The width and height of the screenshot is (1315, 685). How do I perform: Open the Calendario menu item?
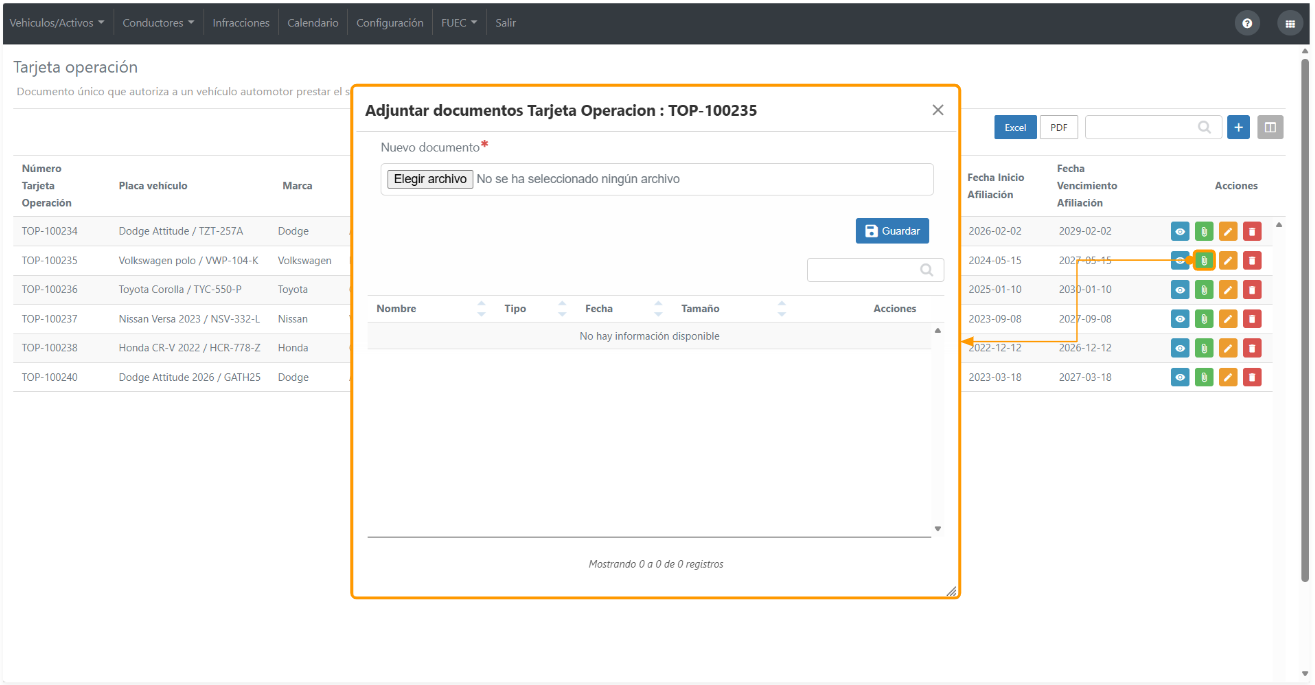(313, 23)
